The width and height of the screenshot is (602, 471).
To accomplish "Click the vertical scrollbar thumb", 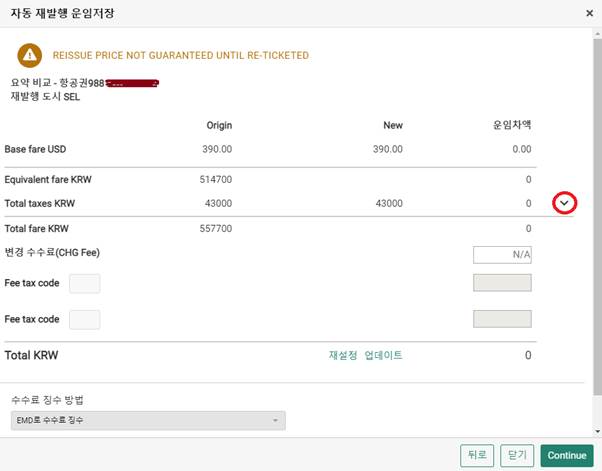I will [597, 217].
